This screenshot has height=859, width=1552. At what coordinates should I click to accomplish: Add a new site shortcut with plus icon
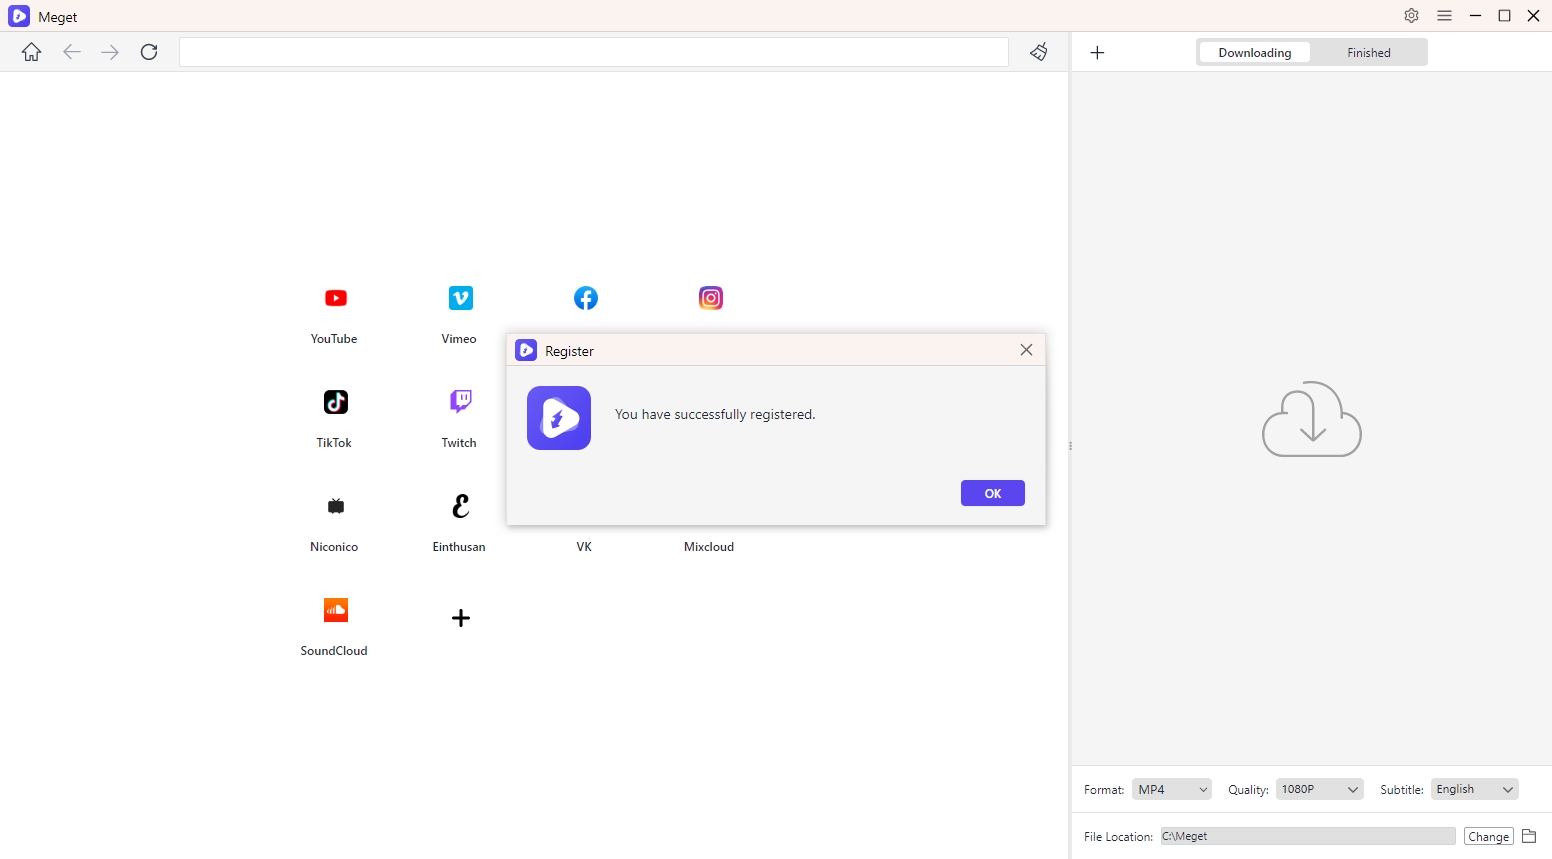(x=460, y=618)
